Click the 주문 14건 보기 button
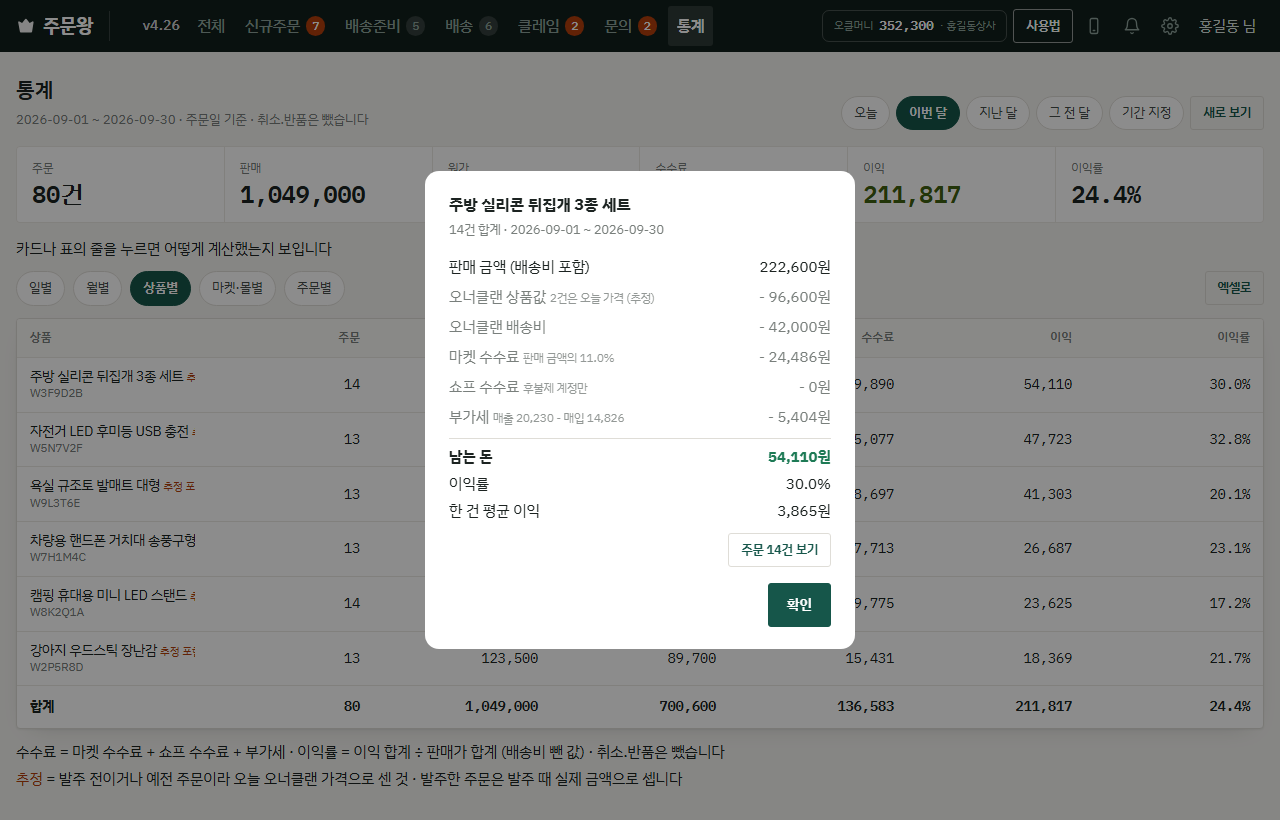This screenshot has height=820, width=1280. pyautogui.click(x=779, y=550)
